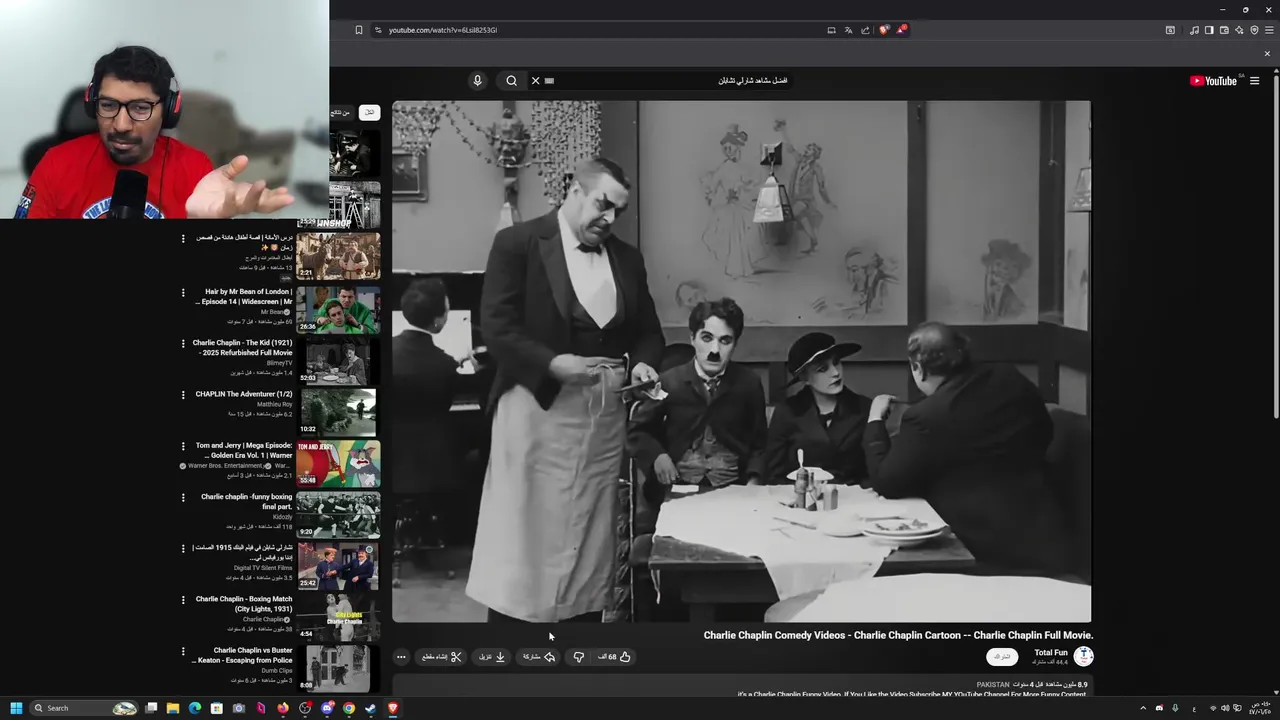Open options menu for Boxing Match City Lights
The height and width of the screenshot is (720, 1280).
pyautogui.click(x=183, y=600)
